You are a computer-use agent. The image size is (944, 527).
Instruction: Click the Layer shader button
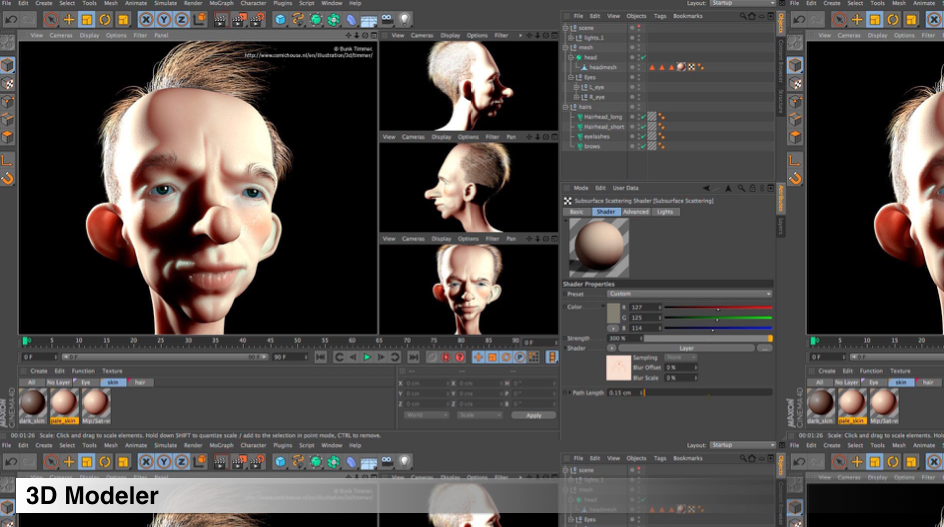click(686, 348)
